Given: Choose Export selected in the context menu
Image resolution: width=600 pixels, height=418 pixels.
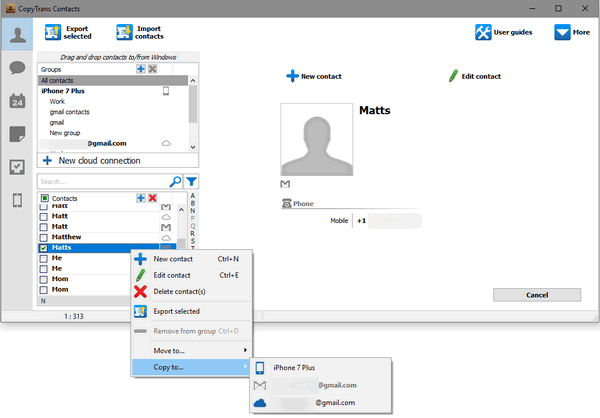Looking at the screenshot, I should tap(191, 312).
